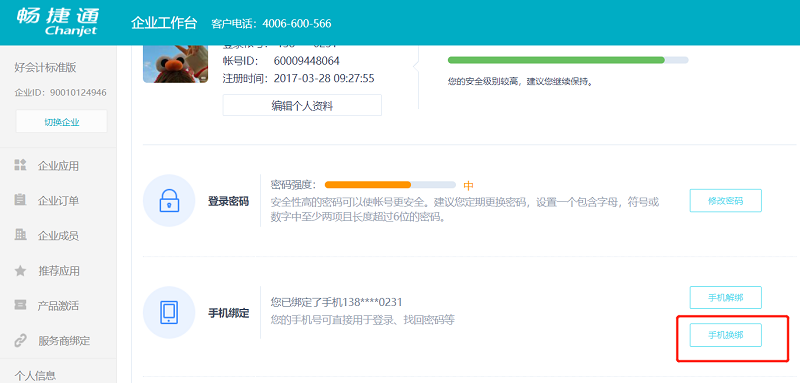Open the 个人信息 sidebar section

[35, 375]
